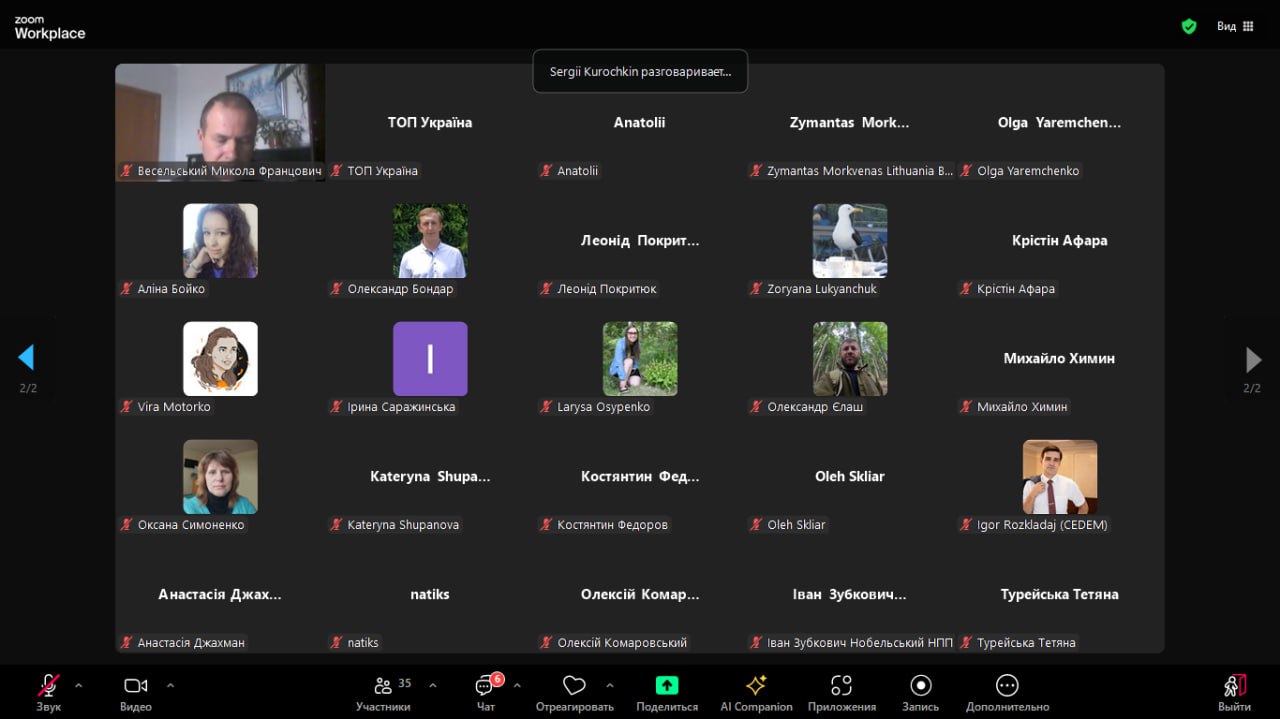Click the React (Отреагировать) heart icon
The width and height of the screenshot is (1280, 719).
point(574,686)
